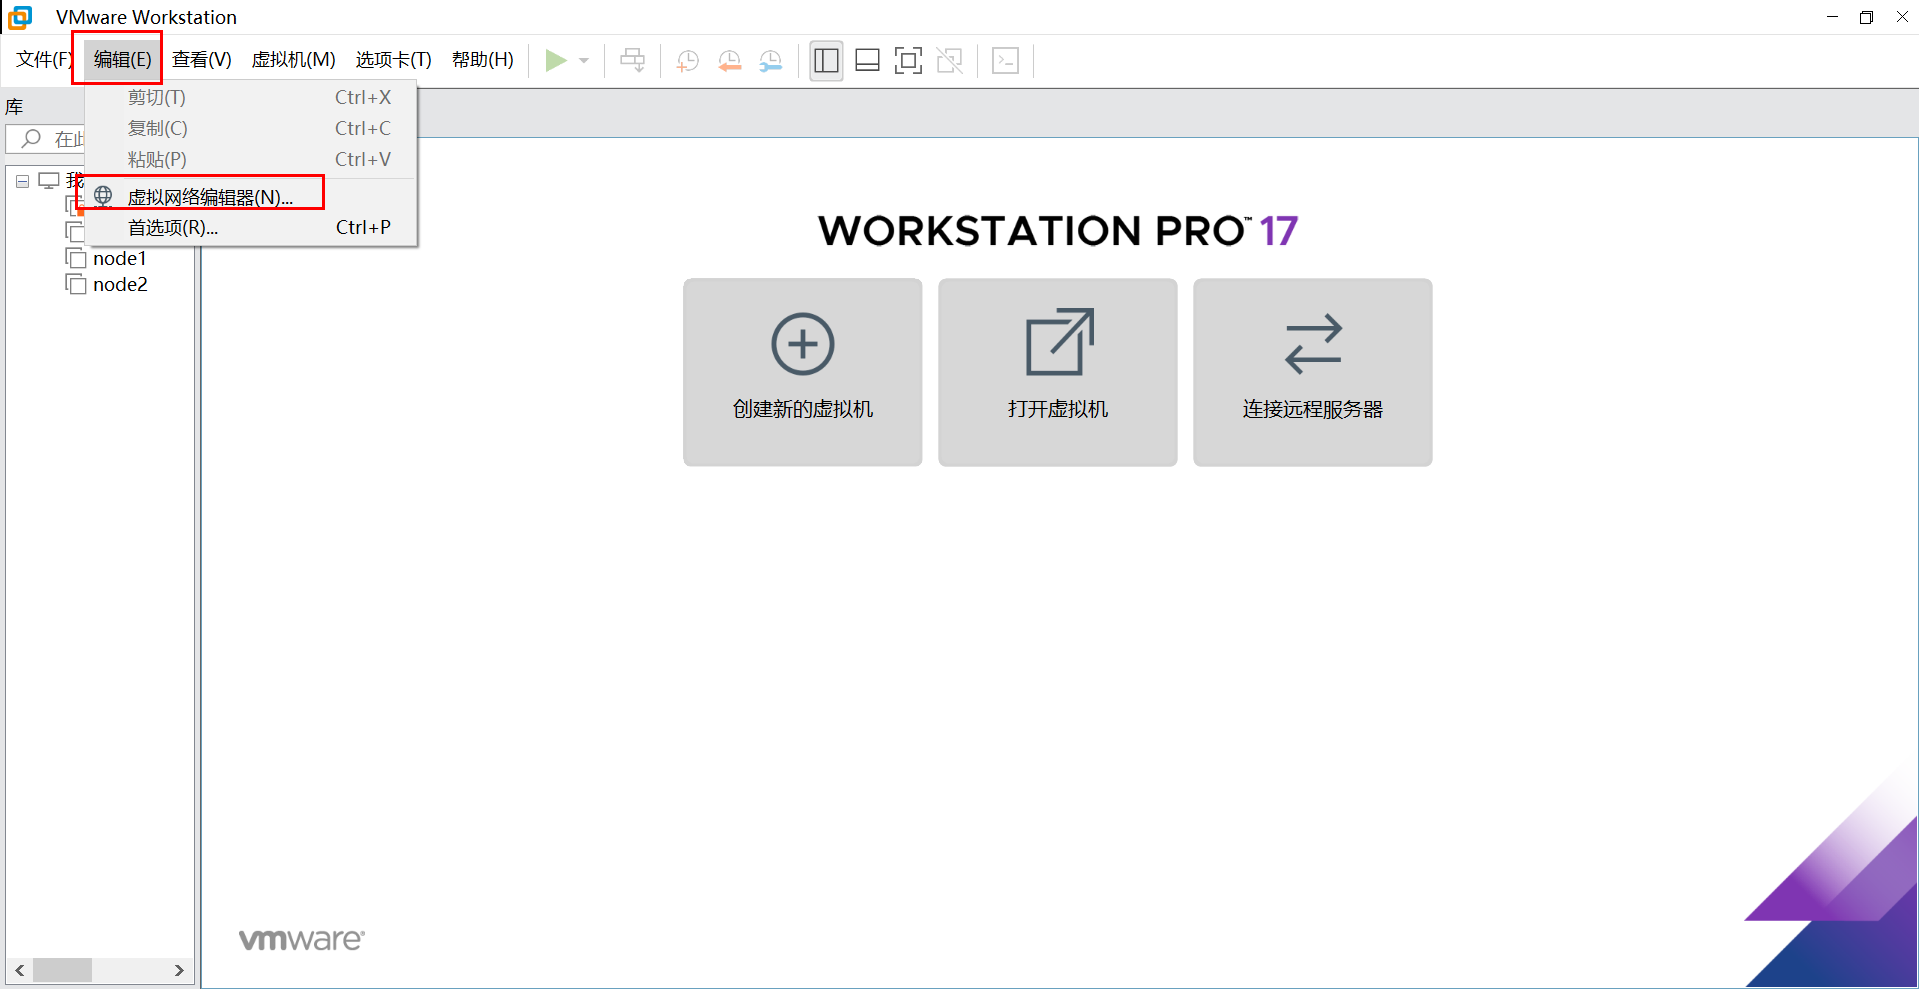The width and height of the screenshot is (1919, 989).
Task: Click the library search input field
Action: (x=46, y=139)
